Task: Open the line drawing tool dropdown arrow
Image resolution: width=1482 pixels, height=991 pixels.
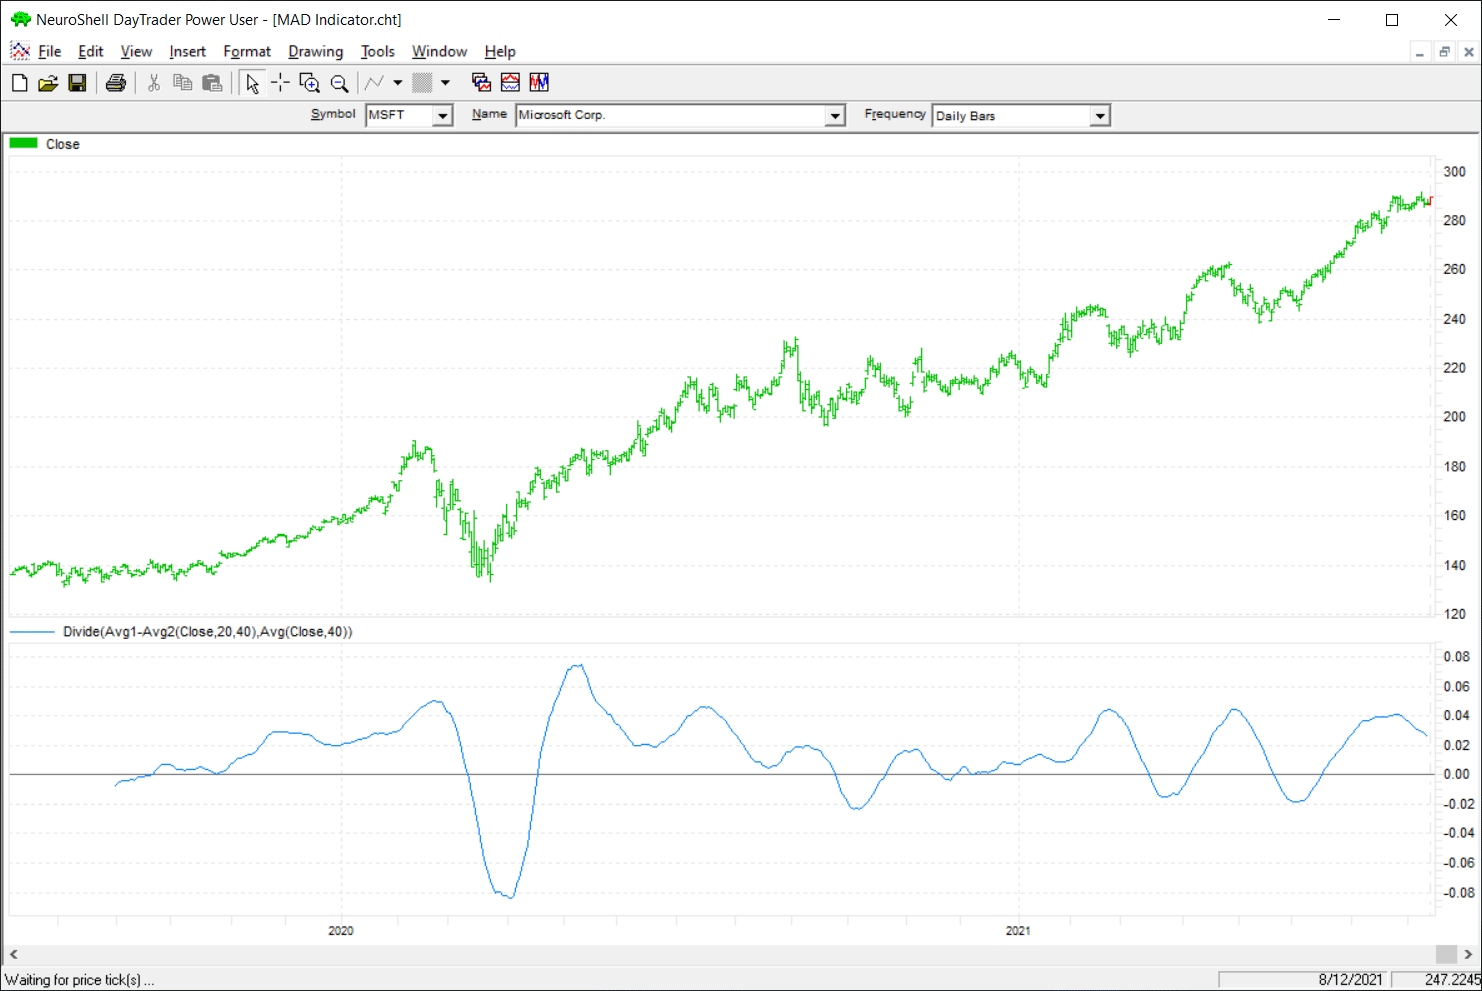Action: 398,83
